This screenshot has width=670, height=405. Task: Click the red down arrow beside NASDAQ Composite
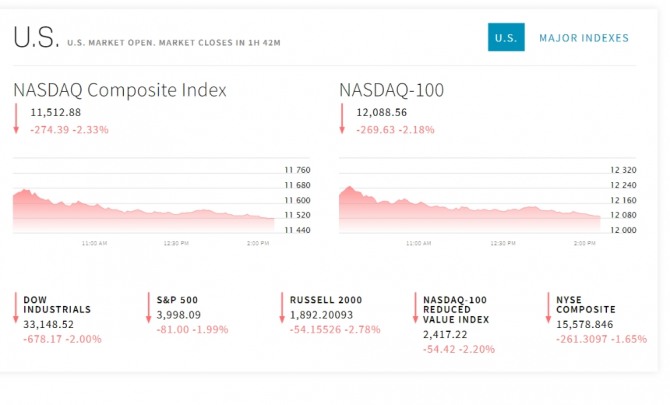click(x=16, y=118)
